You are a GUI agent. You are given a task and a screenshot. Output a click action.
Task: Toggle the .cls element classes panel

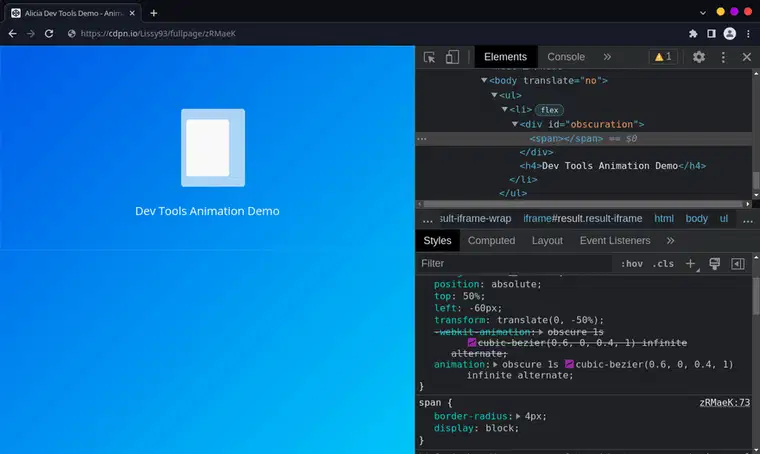coord(663,264)
